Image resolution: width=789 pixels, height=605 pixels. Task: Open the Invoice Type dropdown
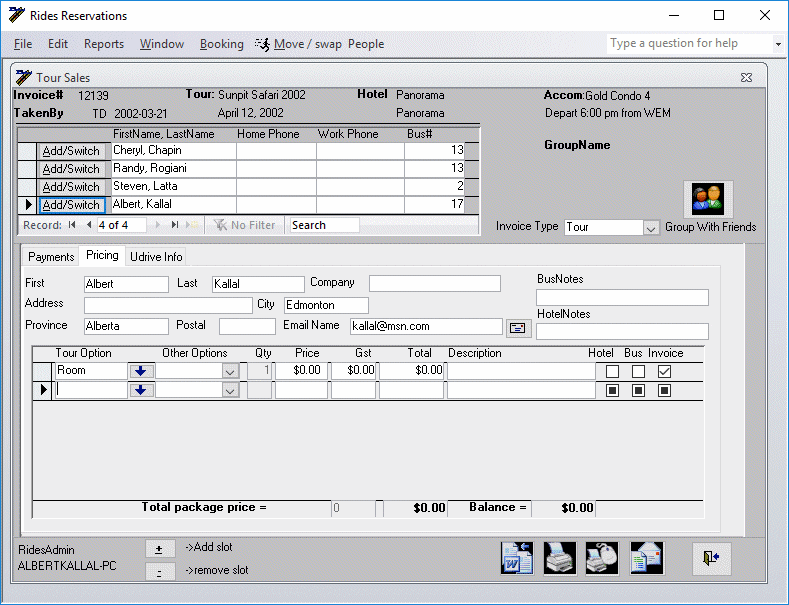(651, 228)
